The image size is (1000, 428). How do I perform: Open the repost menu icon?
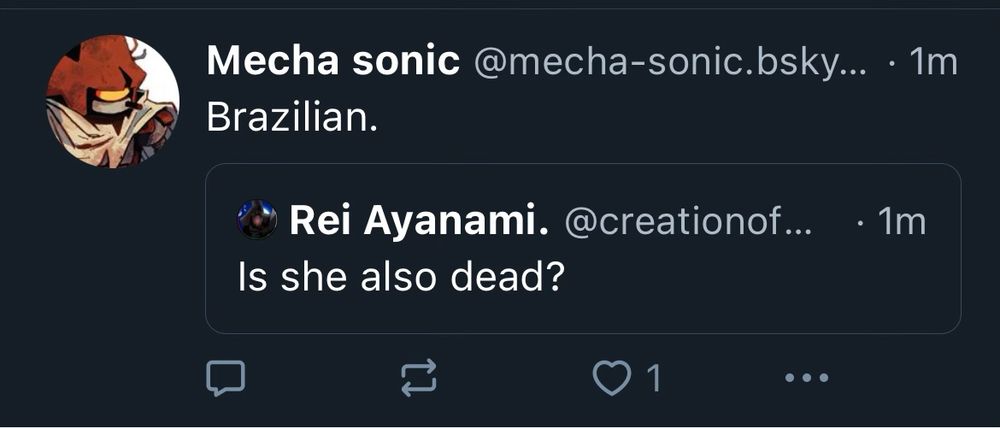click(418, 378)
